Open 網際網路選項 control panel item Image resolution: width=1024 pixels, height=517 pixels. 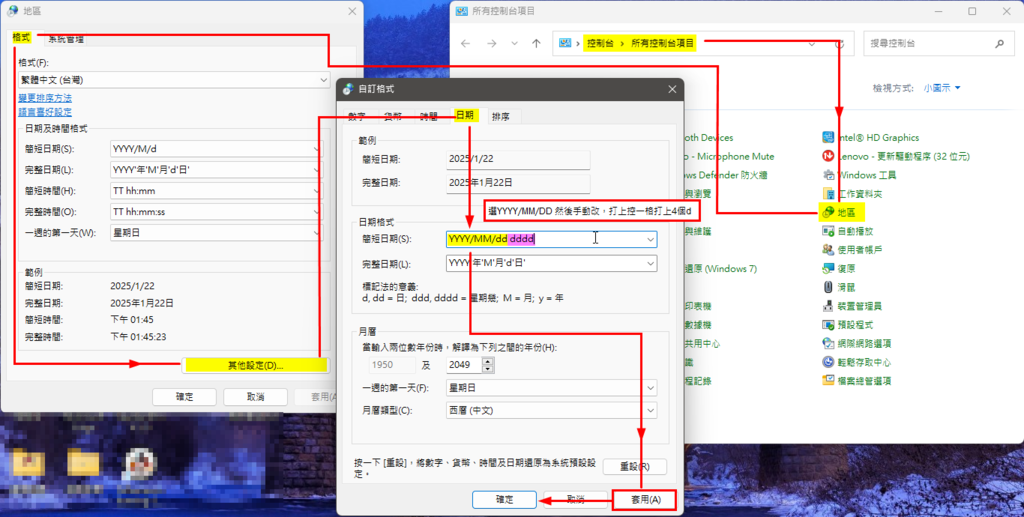tap(857, 343)
